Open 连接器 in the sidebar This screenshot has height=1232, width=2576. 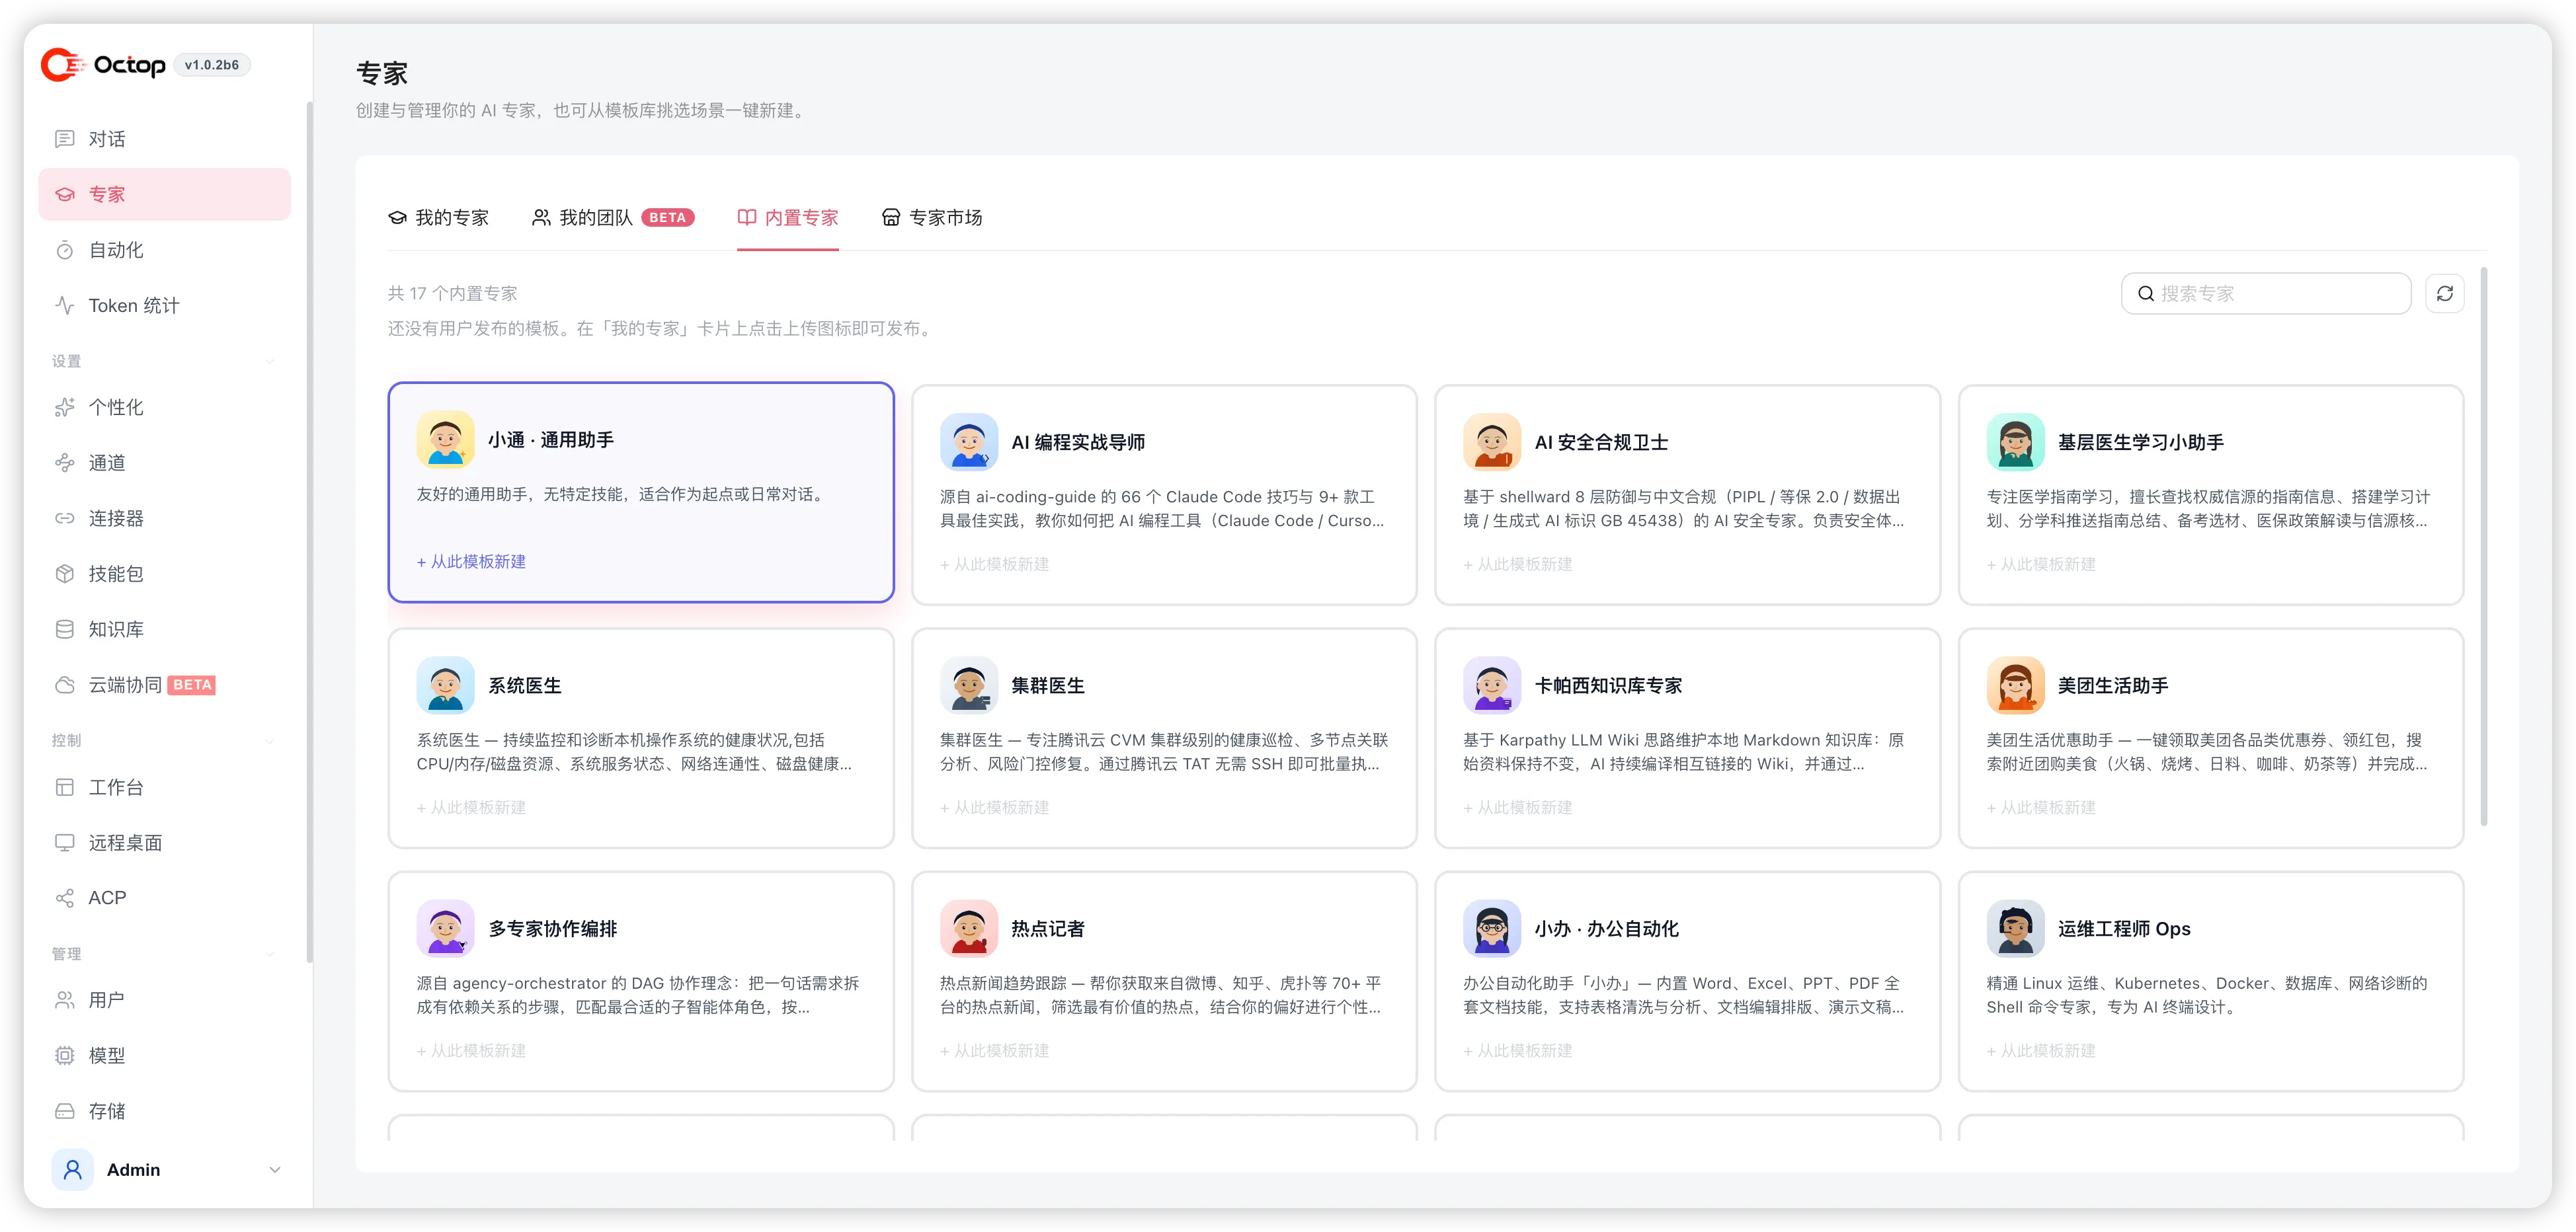click(164, 518)
